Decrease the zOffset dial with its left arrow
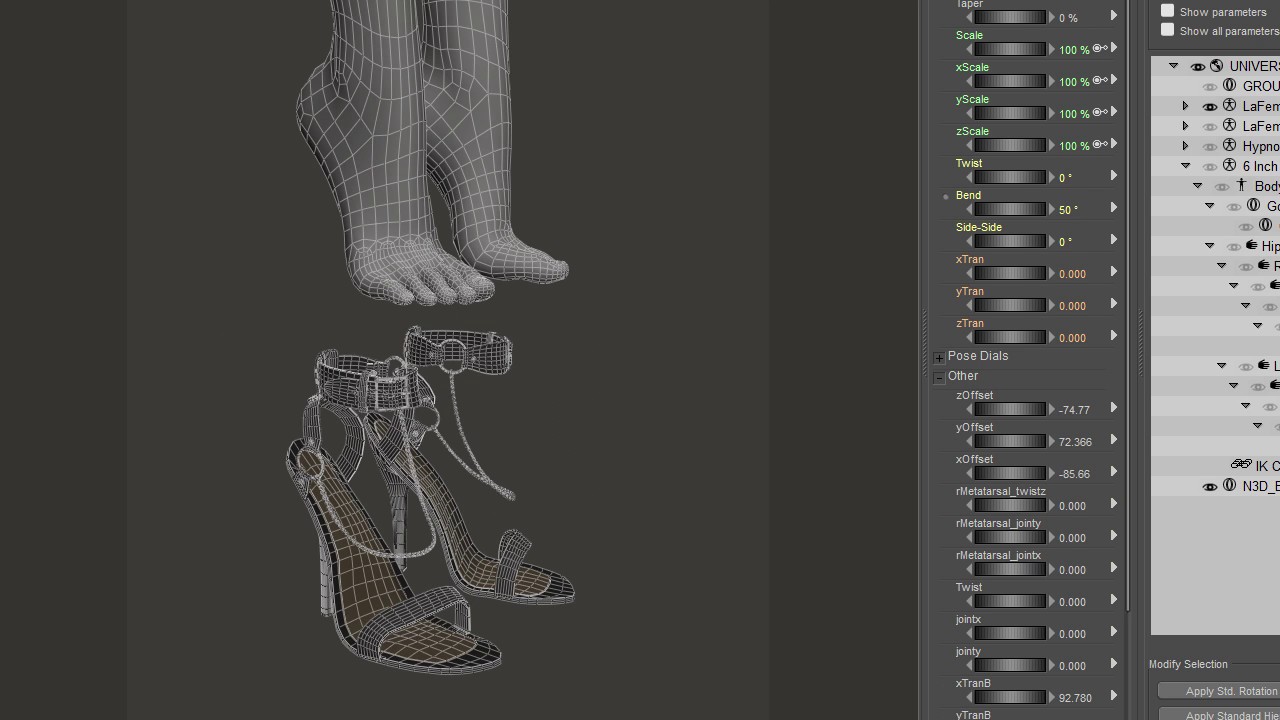This screenshot has height=720, width=1280. (x=969, y=409)
